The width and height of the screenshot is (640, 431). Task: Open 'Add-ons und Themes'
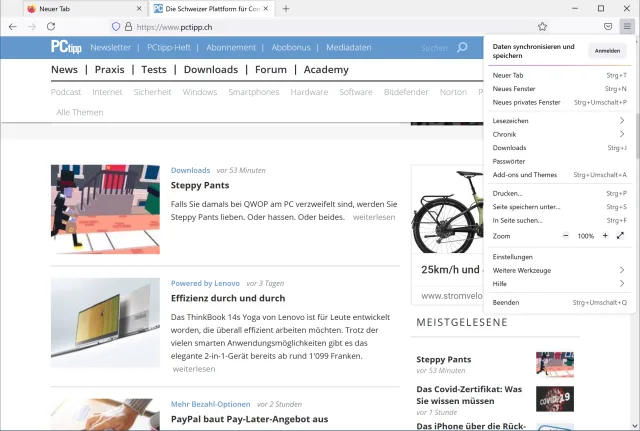pos(559,175)
